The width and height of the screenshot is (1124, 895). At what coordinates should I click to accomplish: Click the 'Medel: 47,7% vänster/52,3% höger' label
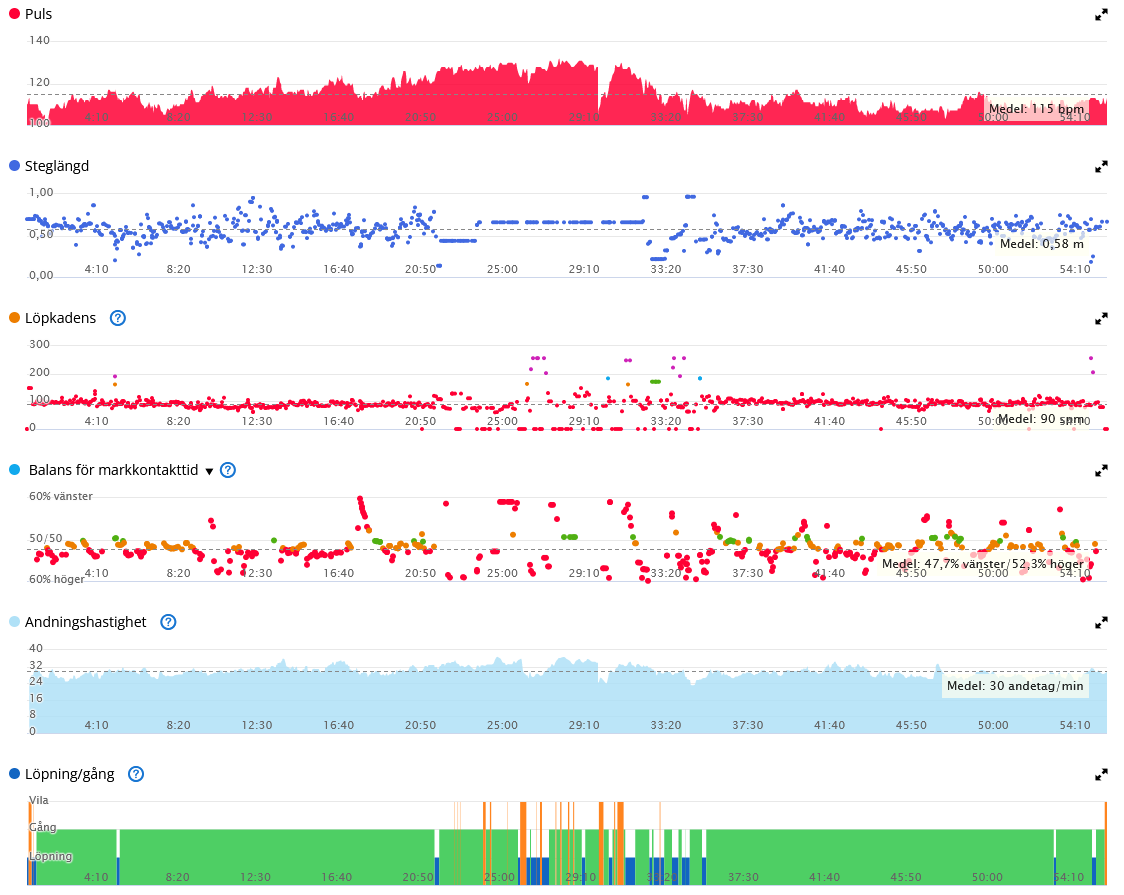[983, 564]
